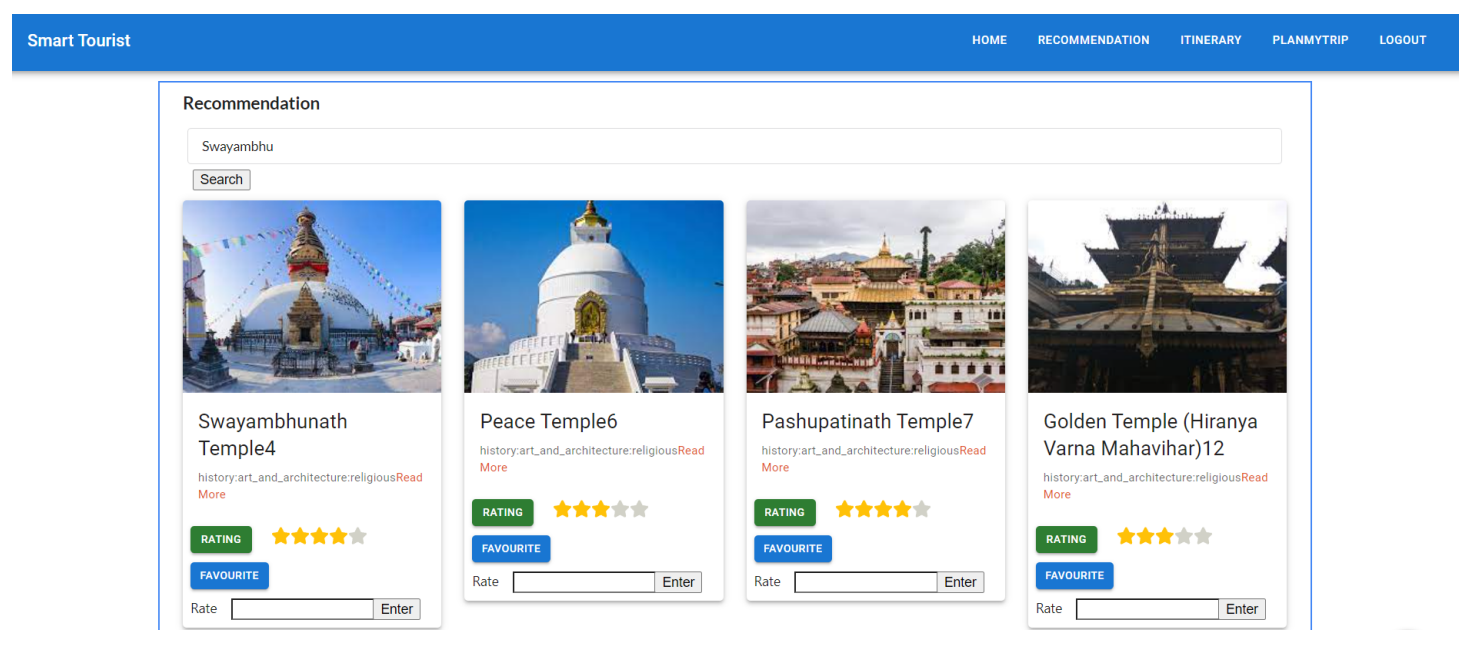Screen dimensions: 1473x647
Task: Click the second star on the Swayambhunath Temple rating
Action: (300, 536)
